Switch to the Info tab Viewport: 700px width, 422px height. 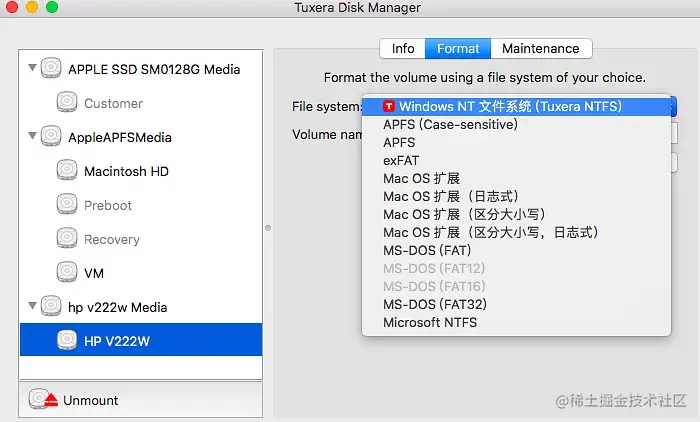point(403,48)
